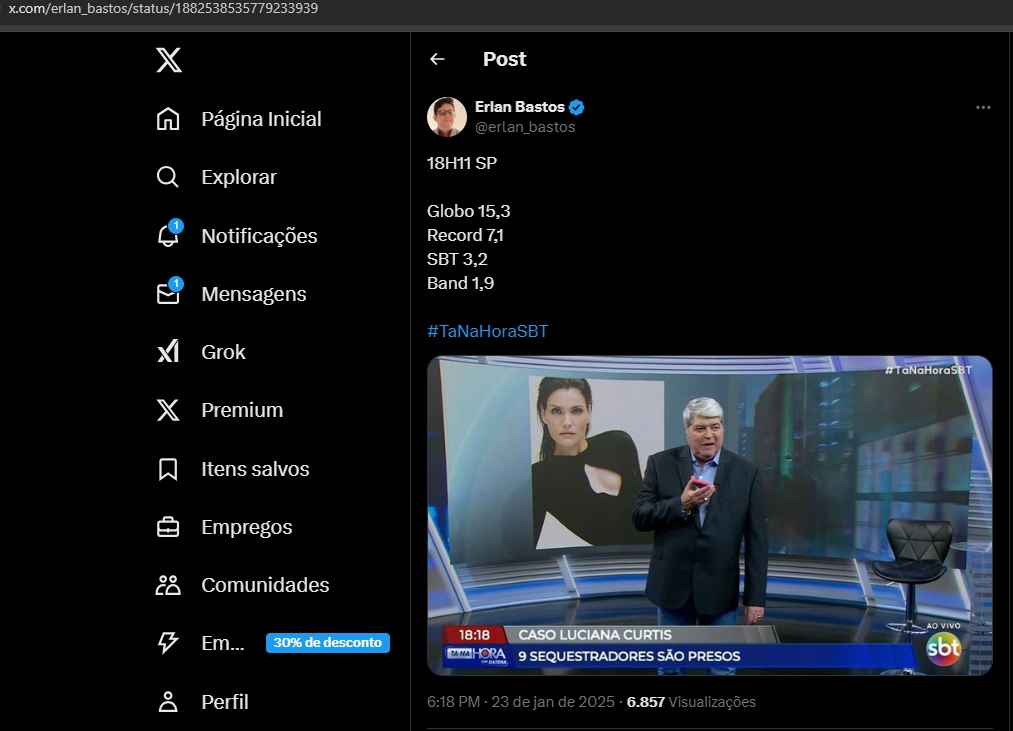Click the 30% de desconto badge

coord(328,643)
